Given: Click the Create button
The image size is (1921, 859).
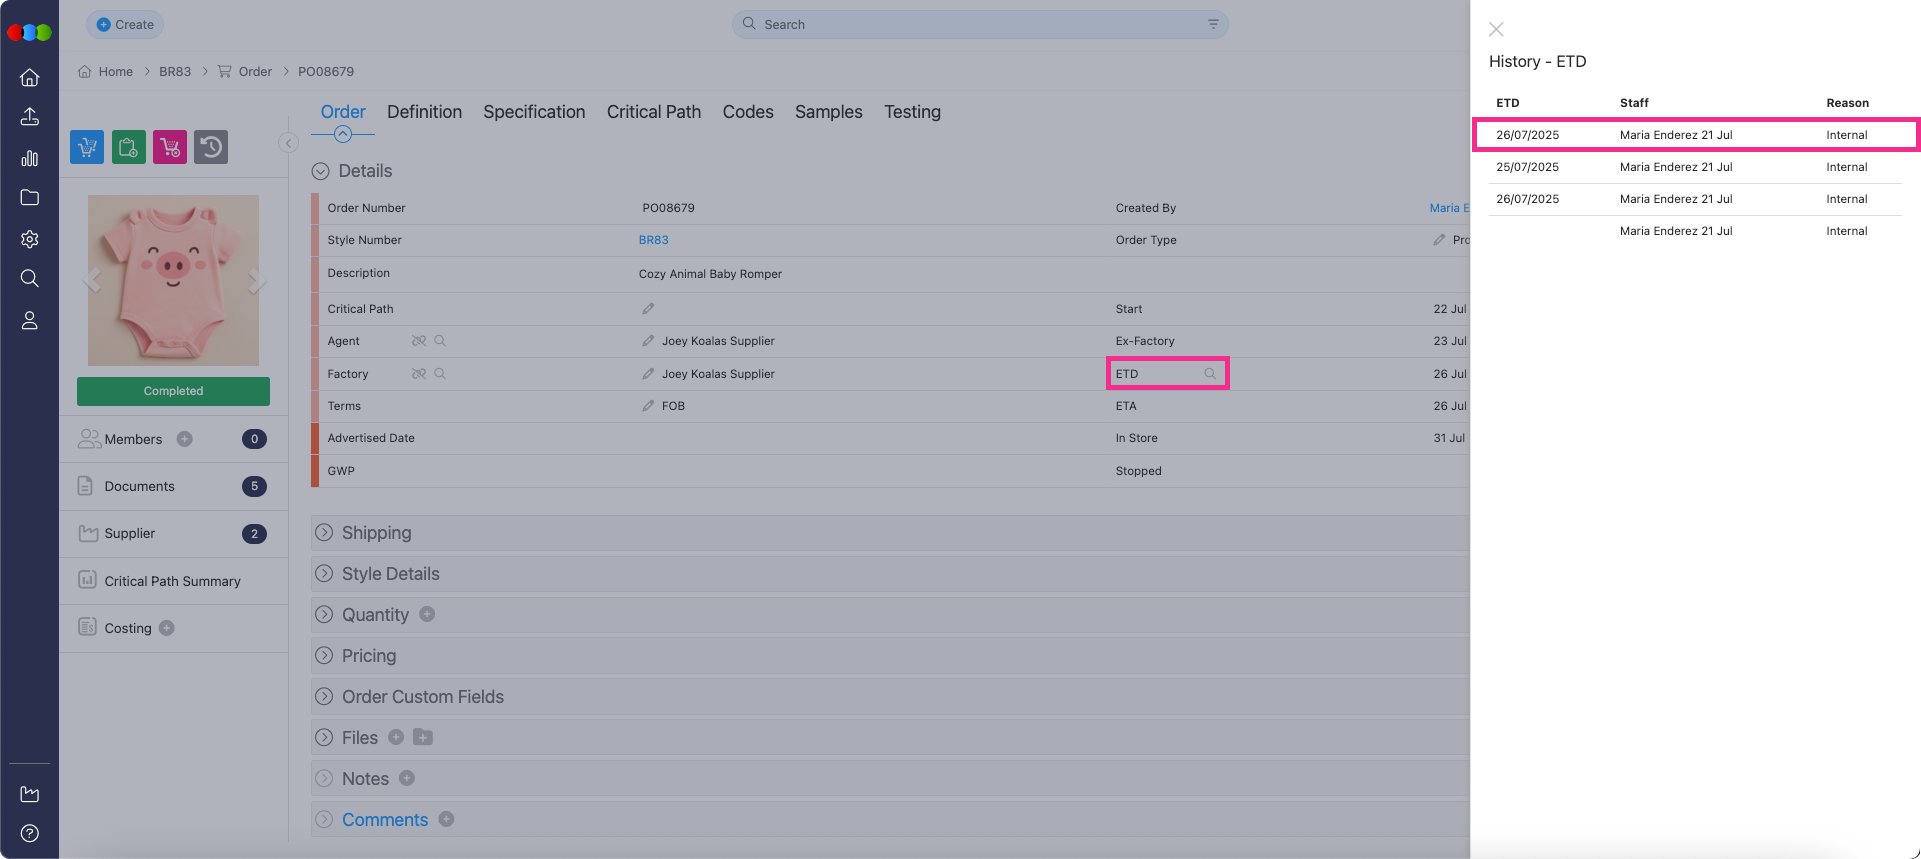Looking at the screenshot, I should (125, 24).
